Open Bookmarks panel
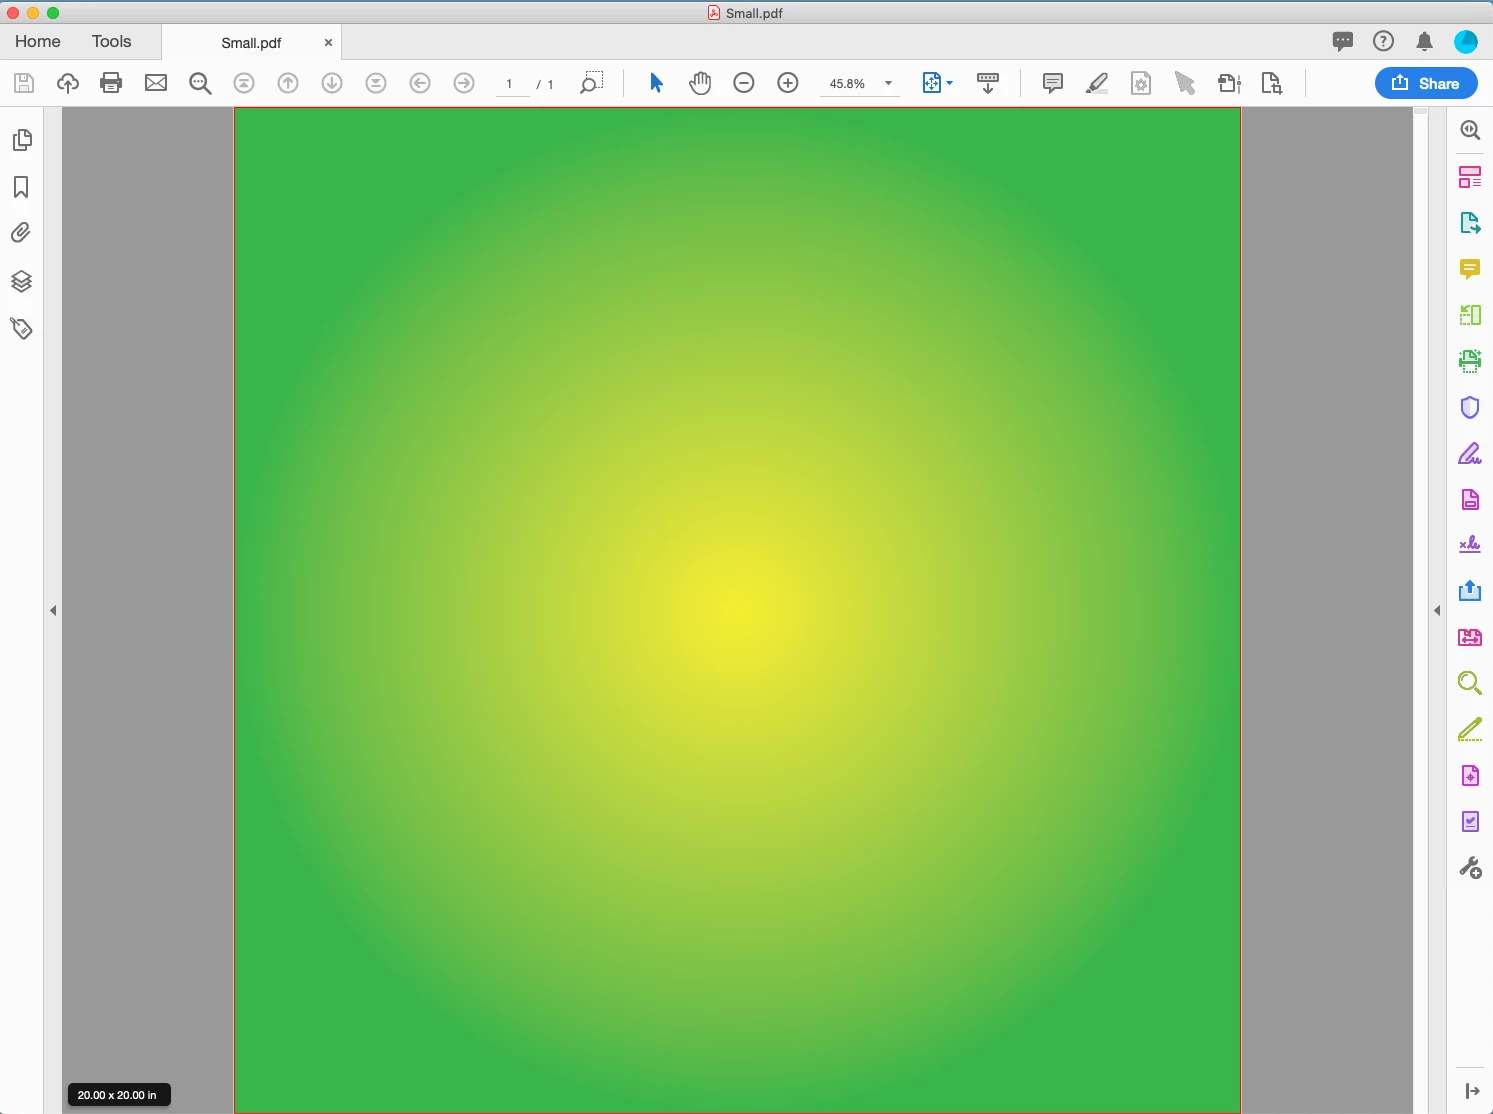 coord(21,187)
